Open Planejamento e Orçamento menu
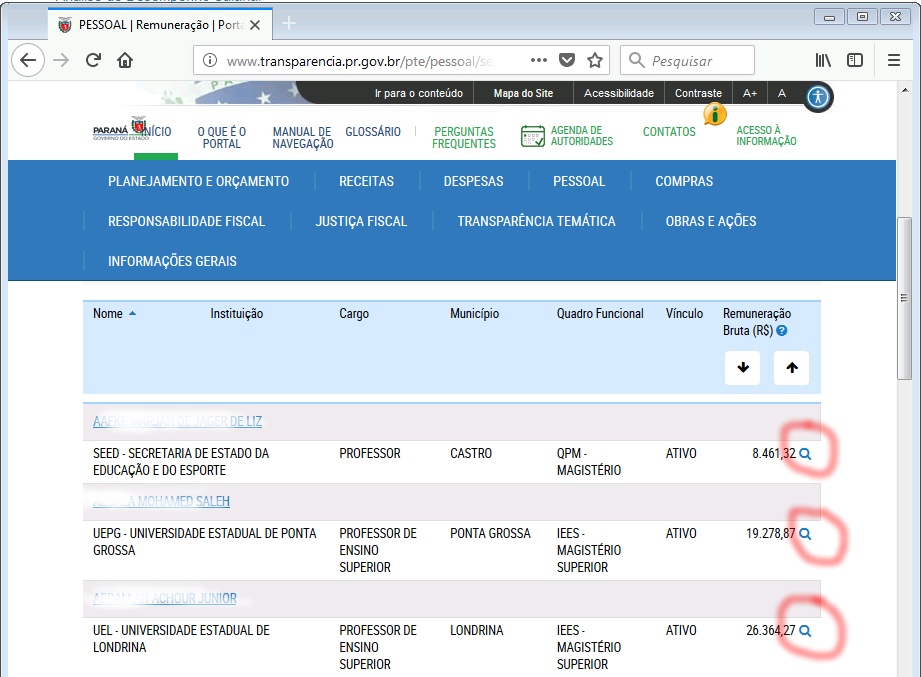The image size is (921, 677). click(198, 181)
